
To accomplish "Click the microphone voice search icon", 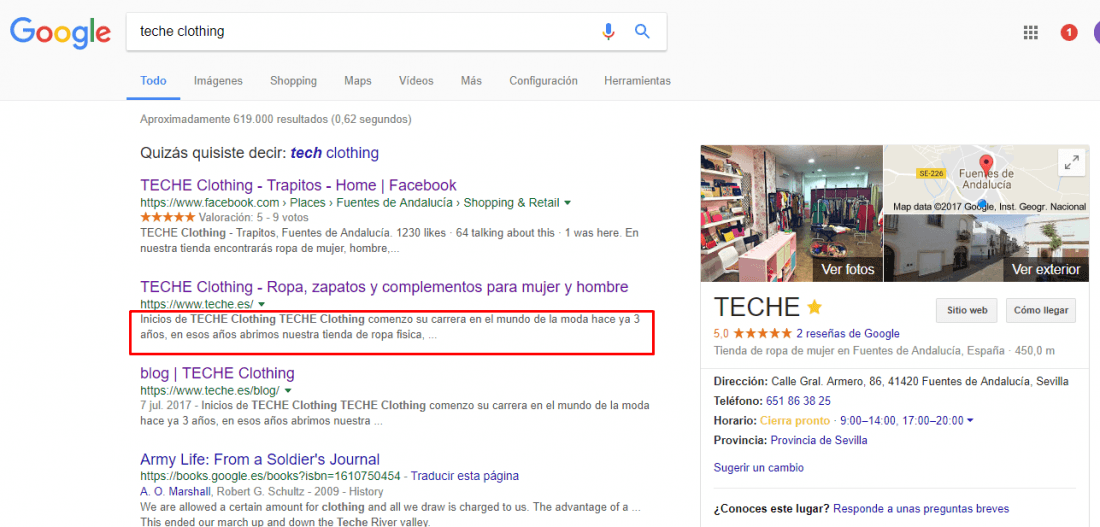I will click(608, 32).
